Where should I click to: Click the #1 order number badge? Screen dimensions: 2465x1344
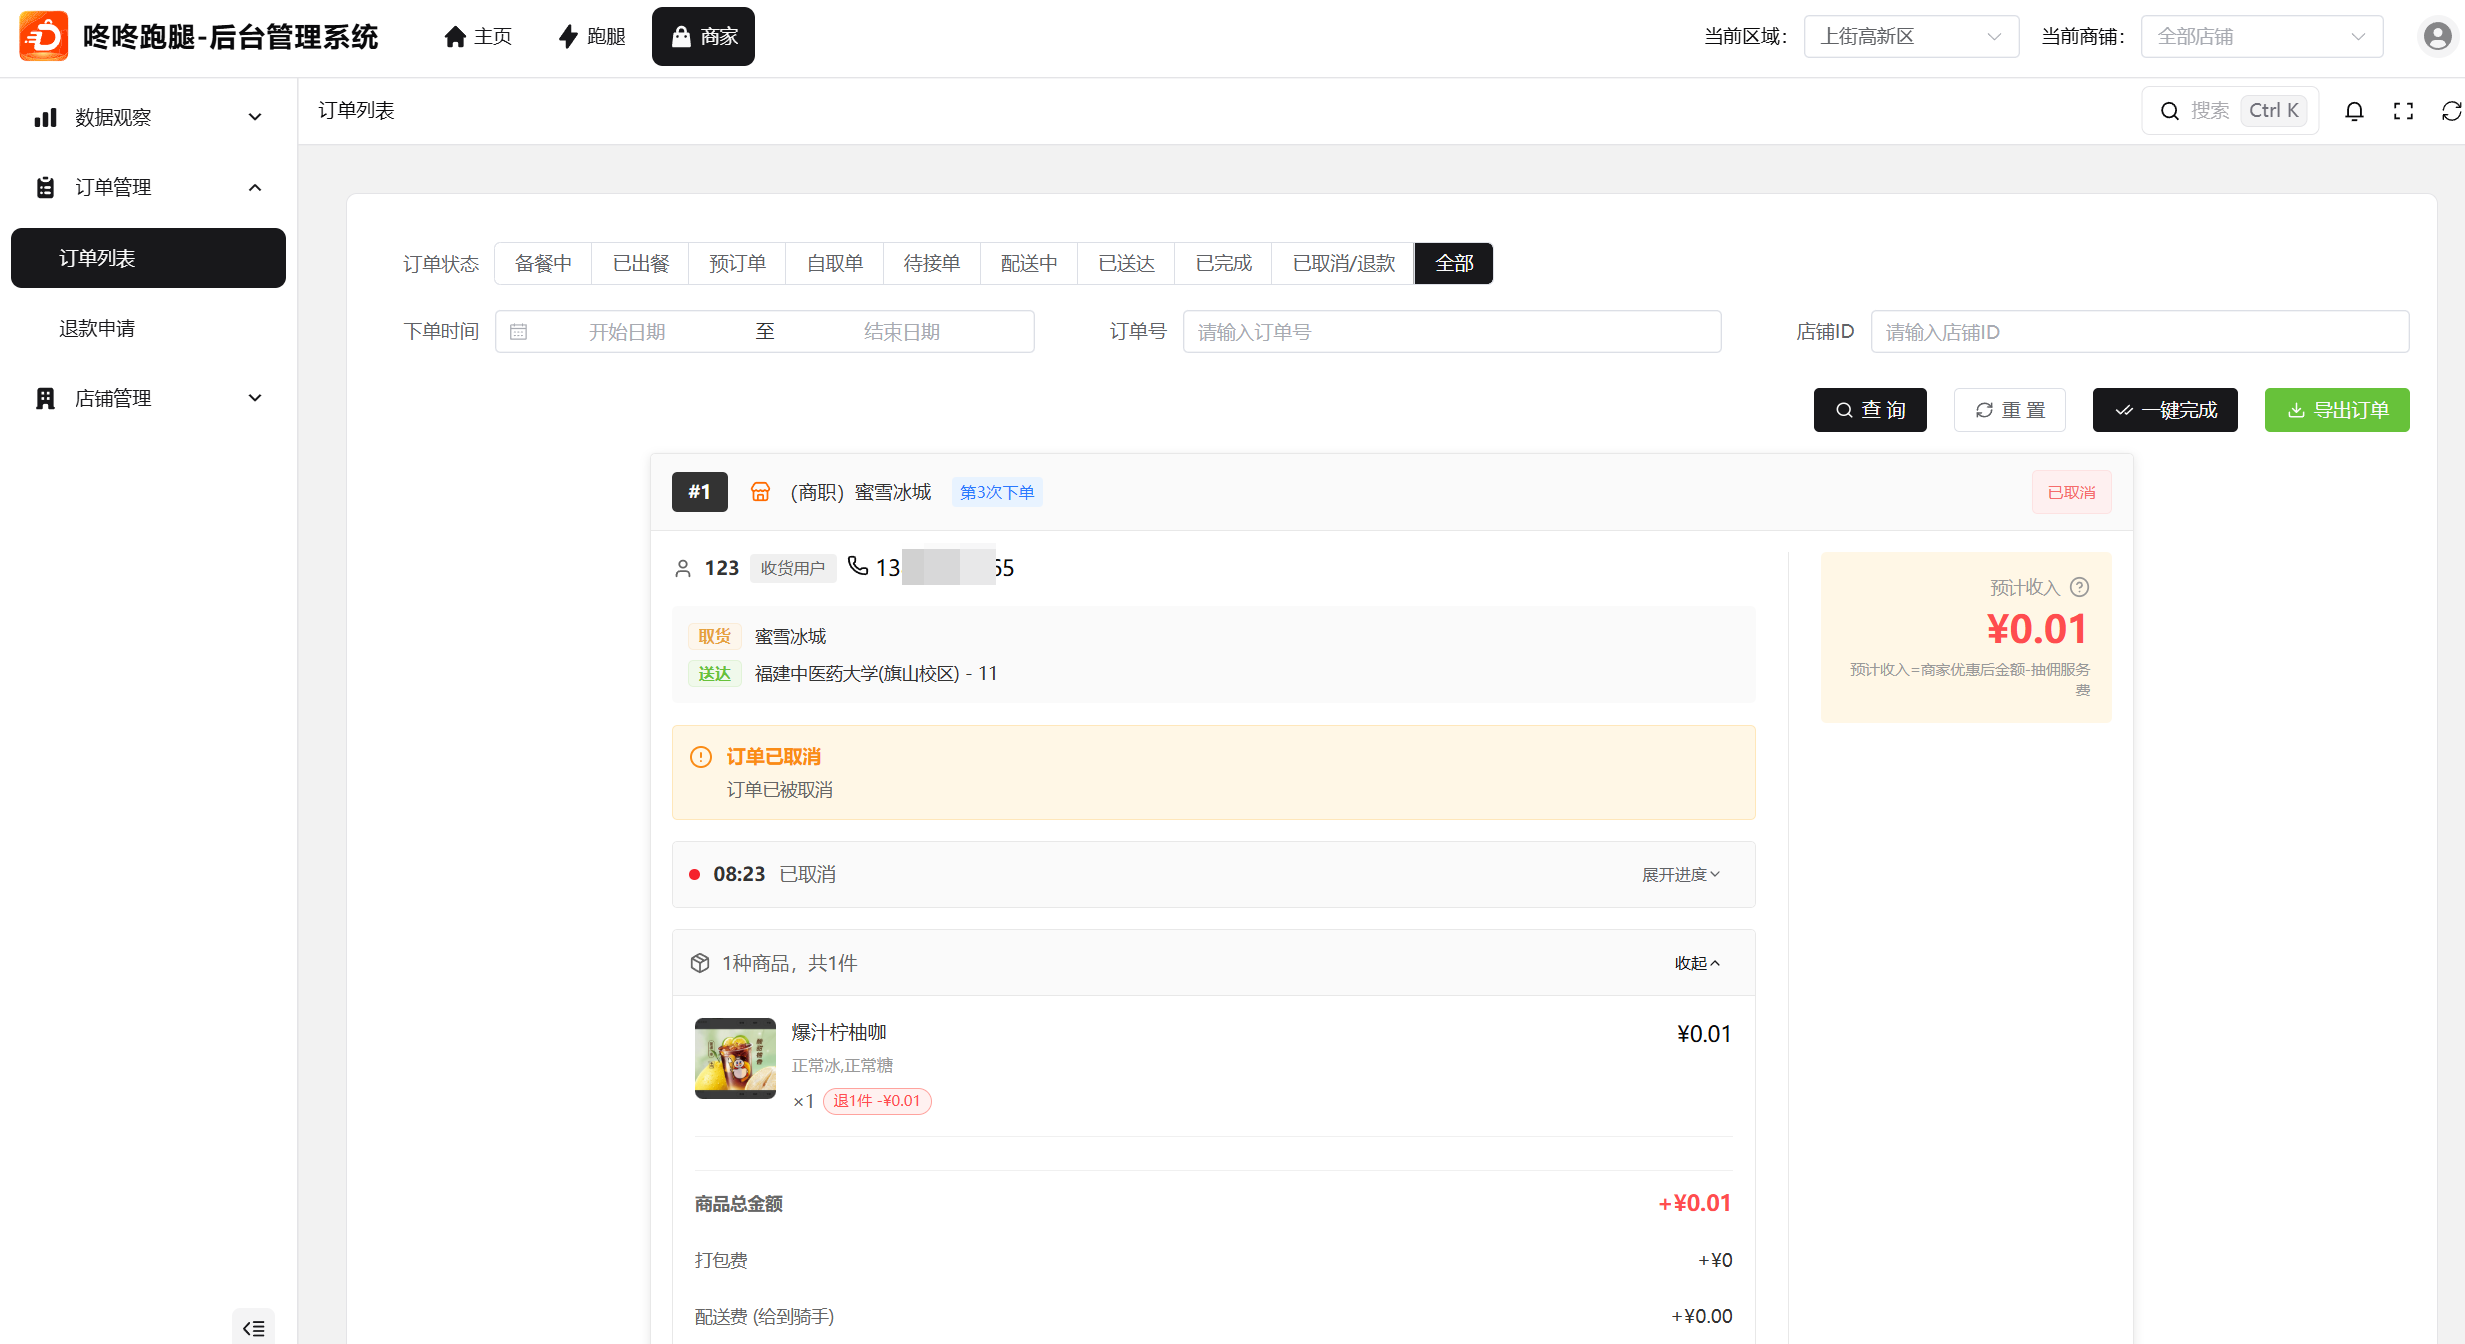pyautogui.click(x=699, y=492)
